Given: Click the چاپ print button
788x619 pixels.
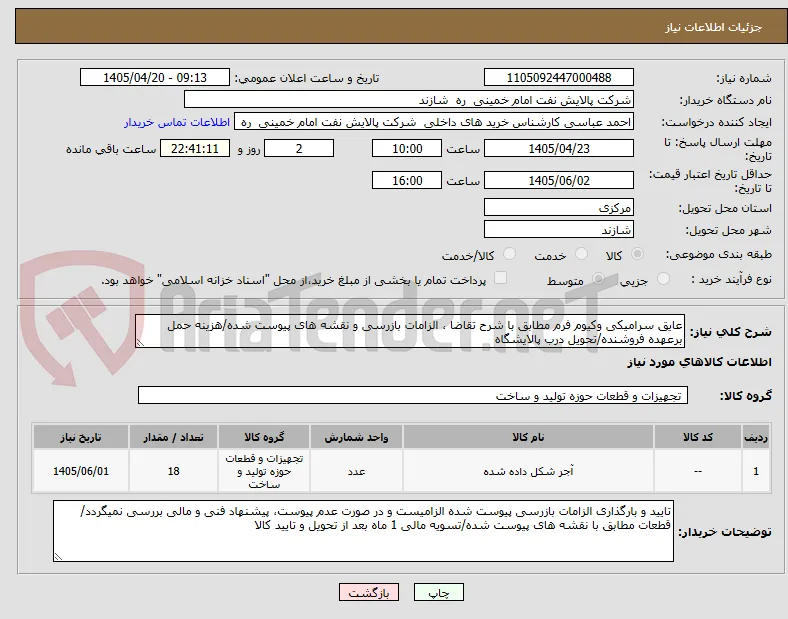Looking at the screenshot, I should (439, 592).
